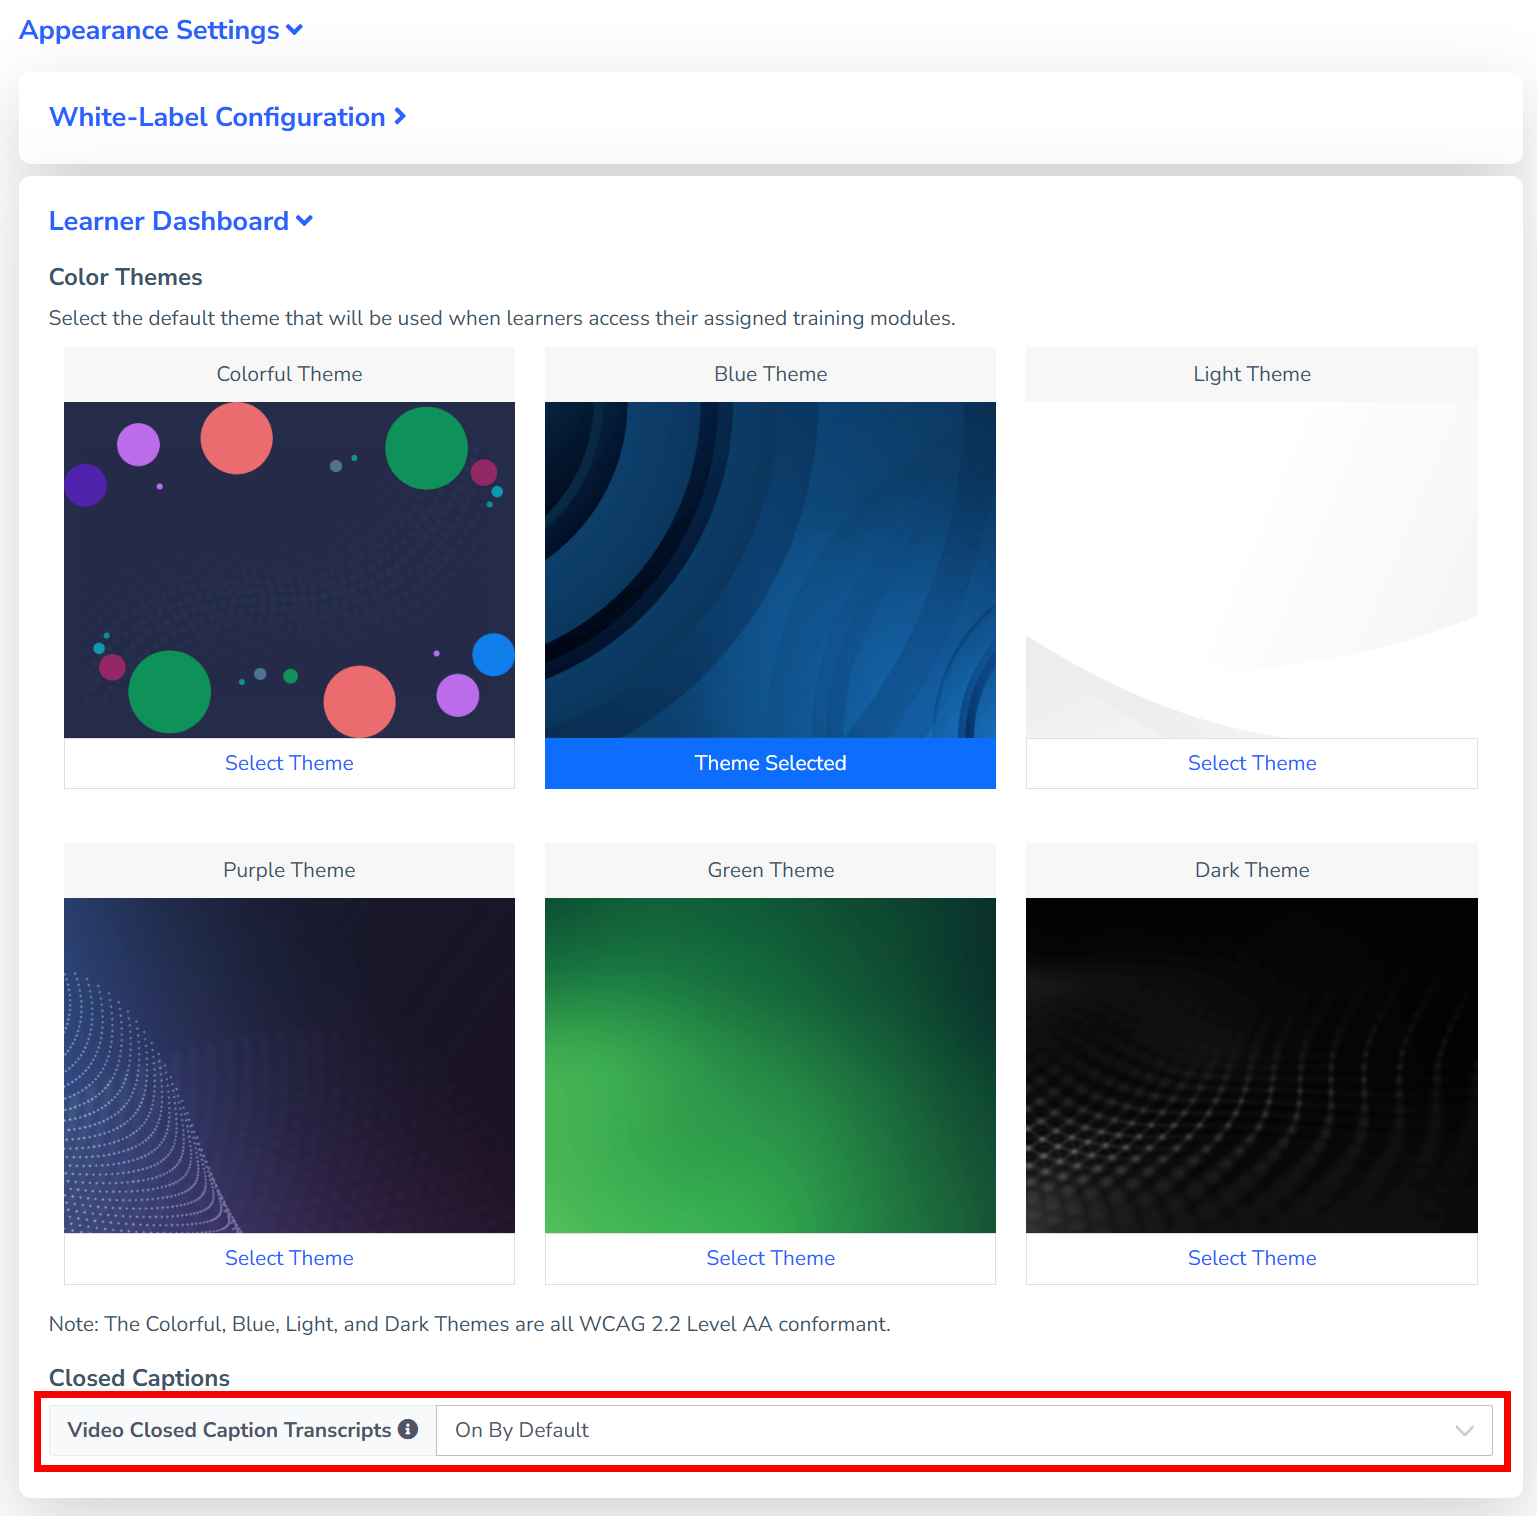
Task: Click the Blue Theme preview image
Action: (x=770, y=570)
